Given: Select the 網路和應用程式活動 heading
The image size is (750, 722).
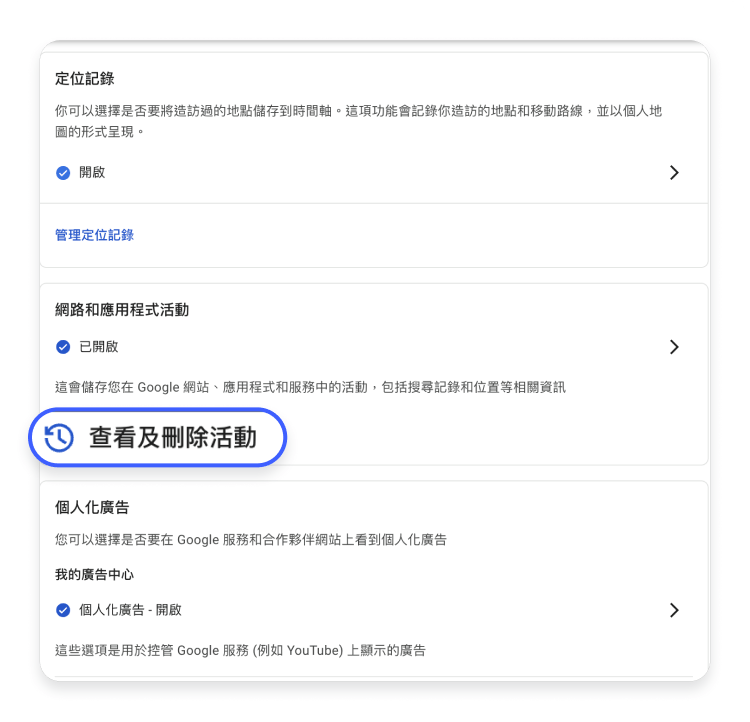Looking at the screenshot, I should click(x=122, y=310).
